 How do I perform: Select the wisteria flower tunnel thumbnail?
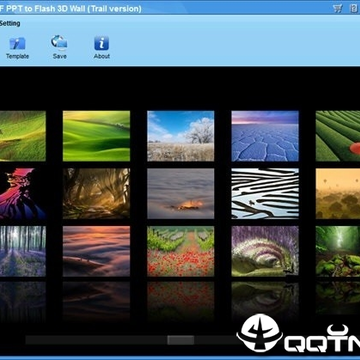(x=265, y=251)
